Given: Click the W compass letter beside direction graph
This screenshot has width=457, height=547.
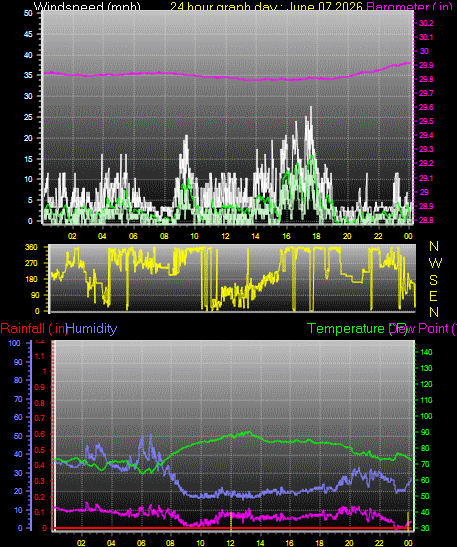Looking at the screenshot, I should [435, 263].
